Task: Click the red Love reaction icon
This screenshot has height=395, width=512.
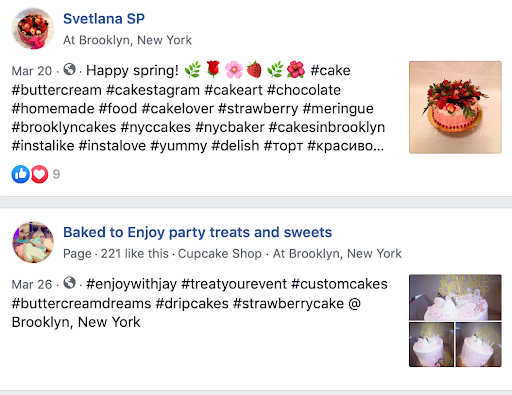Action: [40, 174]
